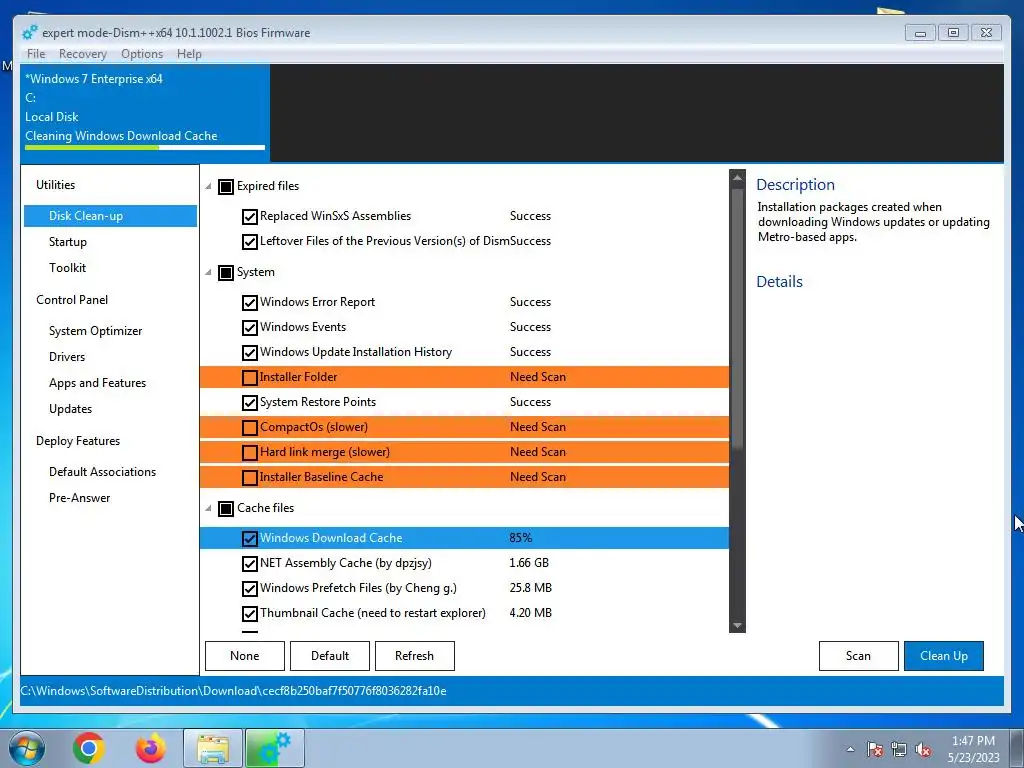Screen dimensions: 1024x768
Task: Enable CompactOs (slower) checkbox
Action: point(249,428)
